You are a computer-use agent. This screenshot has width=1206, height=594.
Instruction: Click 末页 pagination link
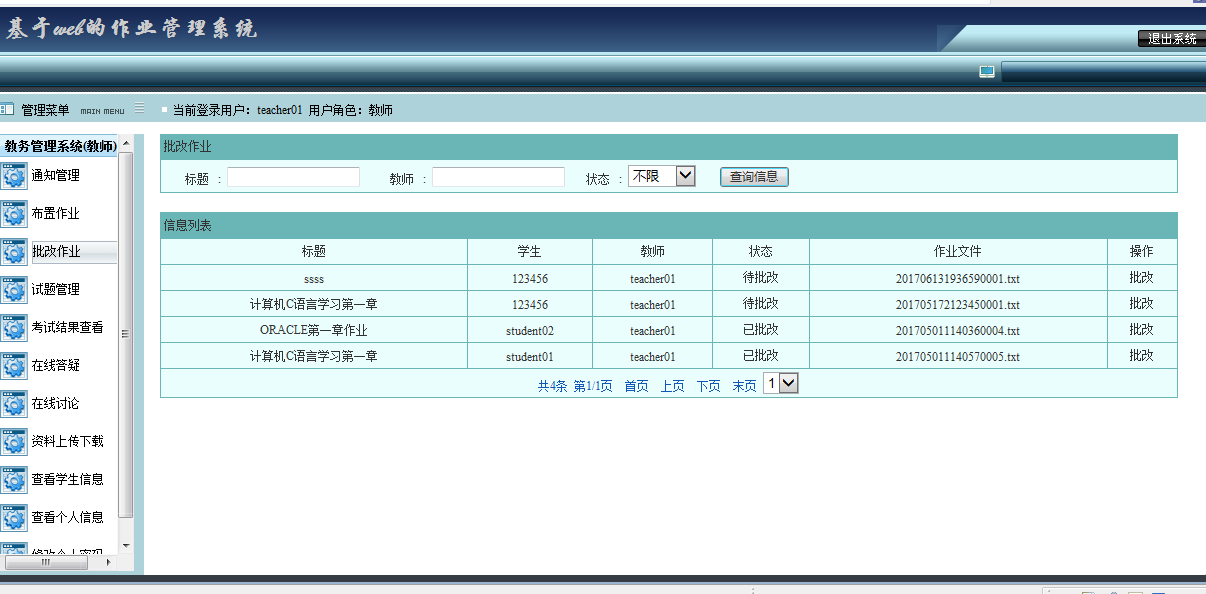tap(744, 386)
